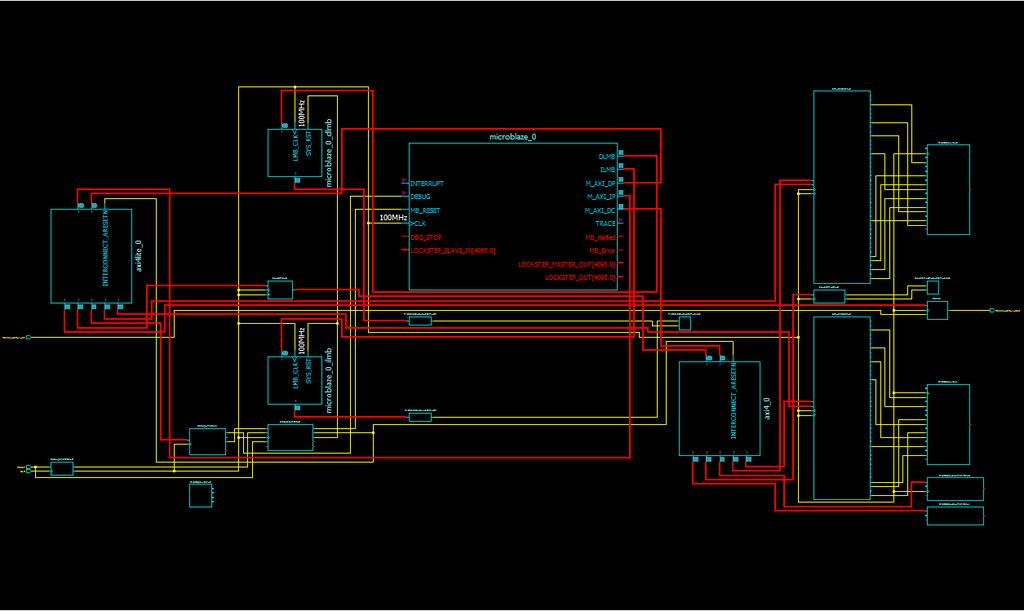Click the DBG_STOP pin label
This screenshot has width=1024, height=611.
click(426, 238)
